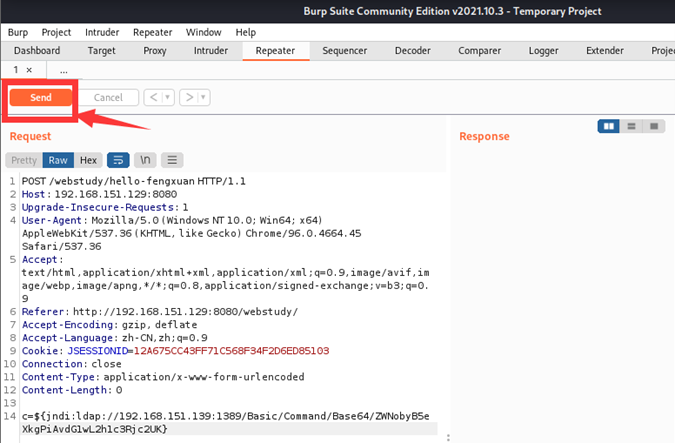This screenshot has width=675, height=443.
Task: Open the request editor hamburger menu
Action: coord(172,160)
